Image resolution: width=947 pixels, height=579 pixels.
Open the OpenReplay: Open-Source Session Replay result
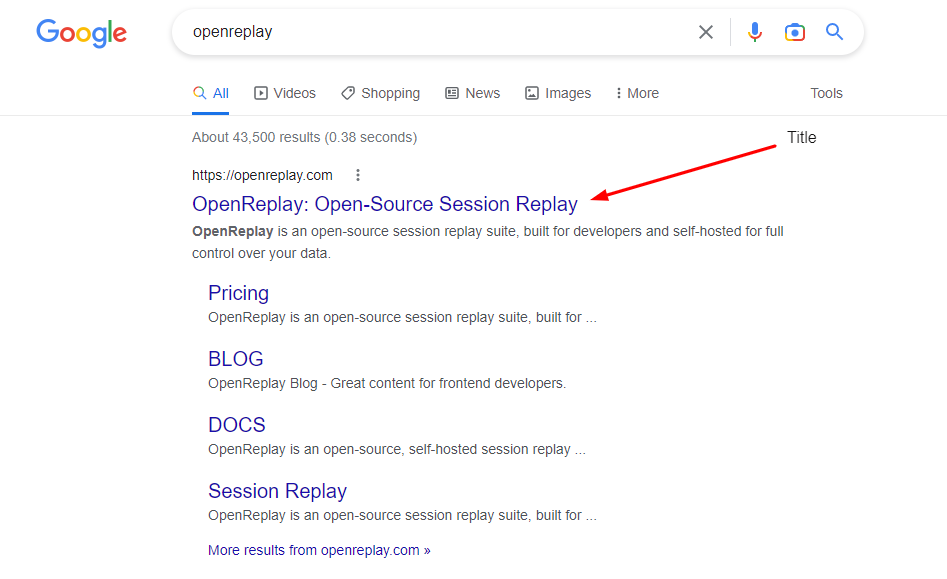[385, 204]
